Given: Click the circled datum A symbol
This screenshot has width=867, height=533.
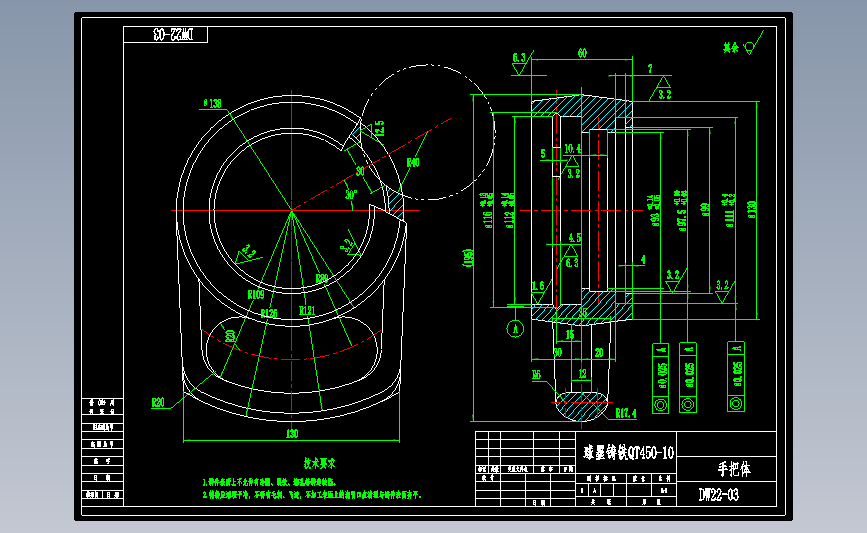Looking at the screenshot, I should (515, 329).
